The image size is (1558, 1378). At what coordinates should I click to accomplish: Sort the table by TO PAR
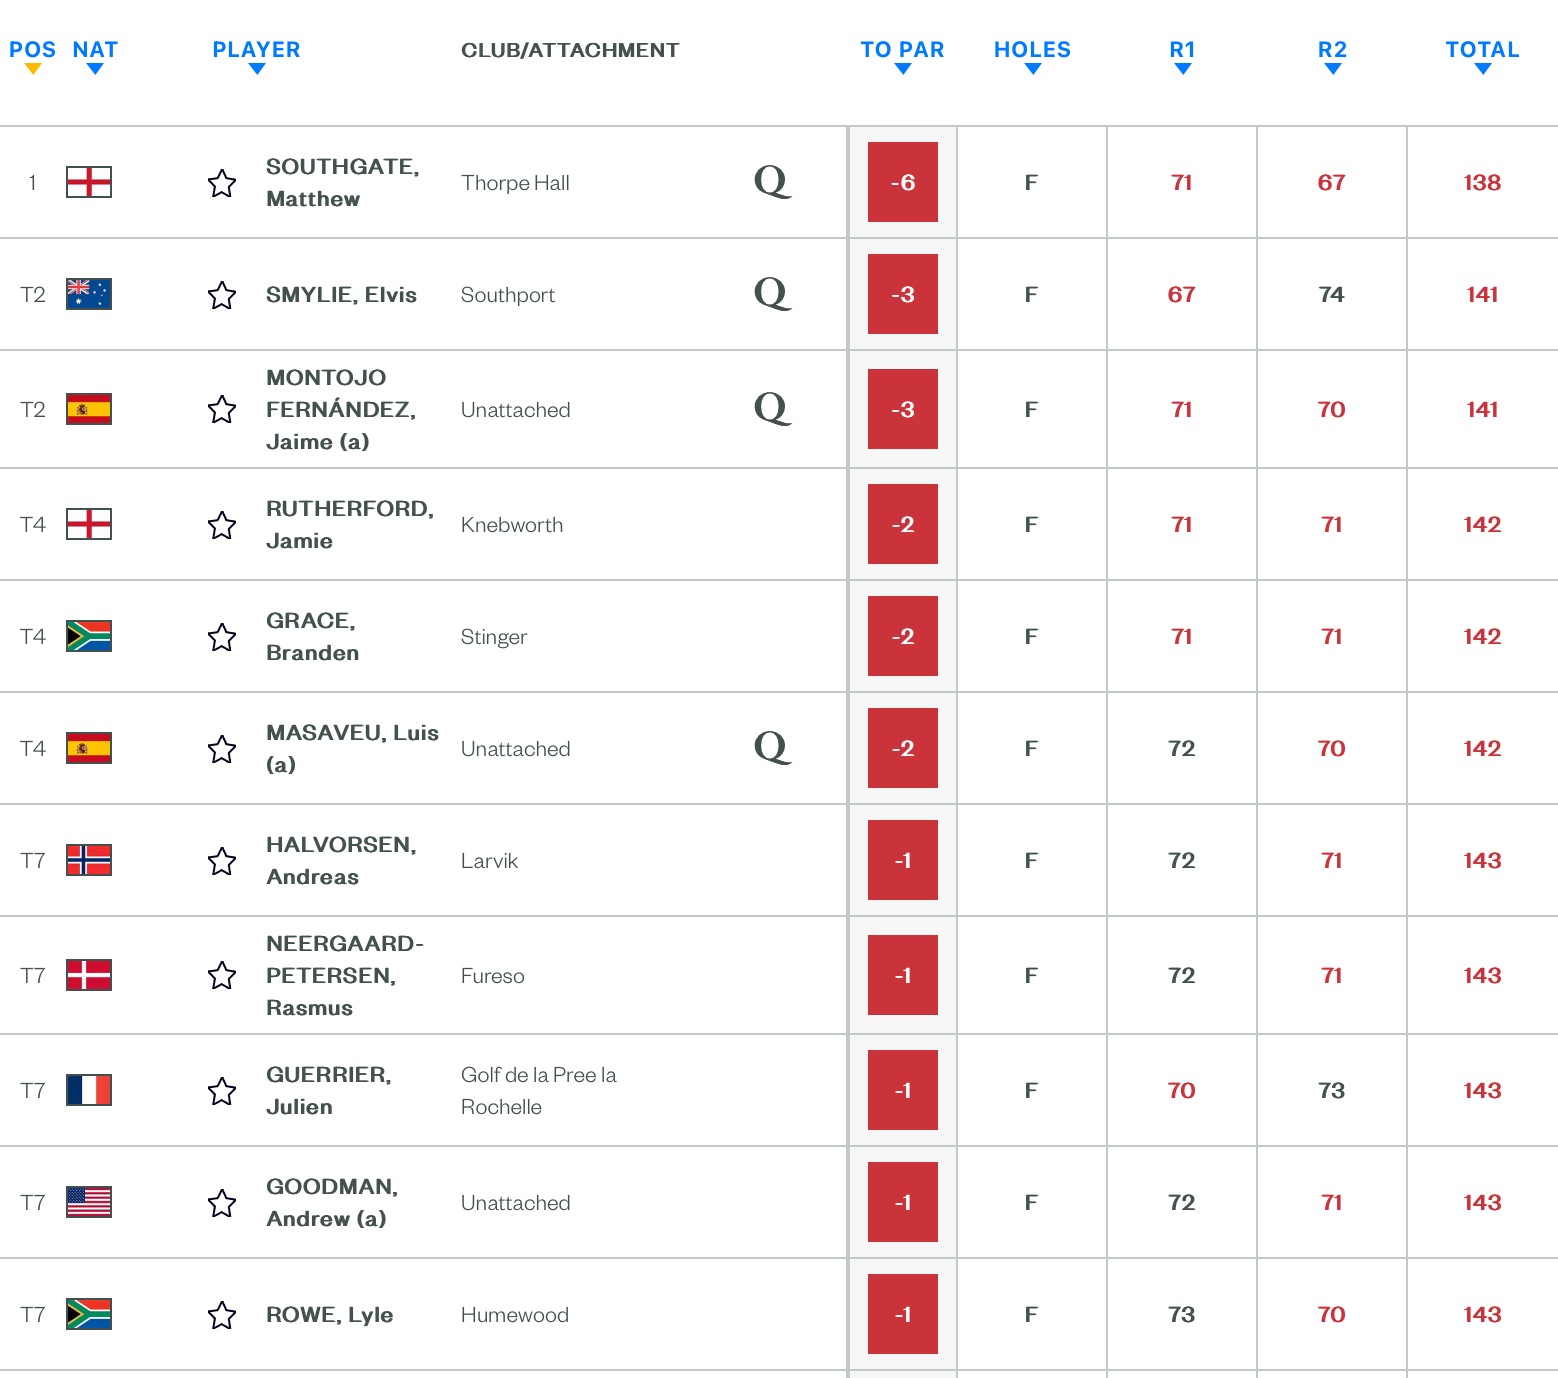902,52
